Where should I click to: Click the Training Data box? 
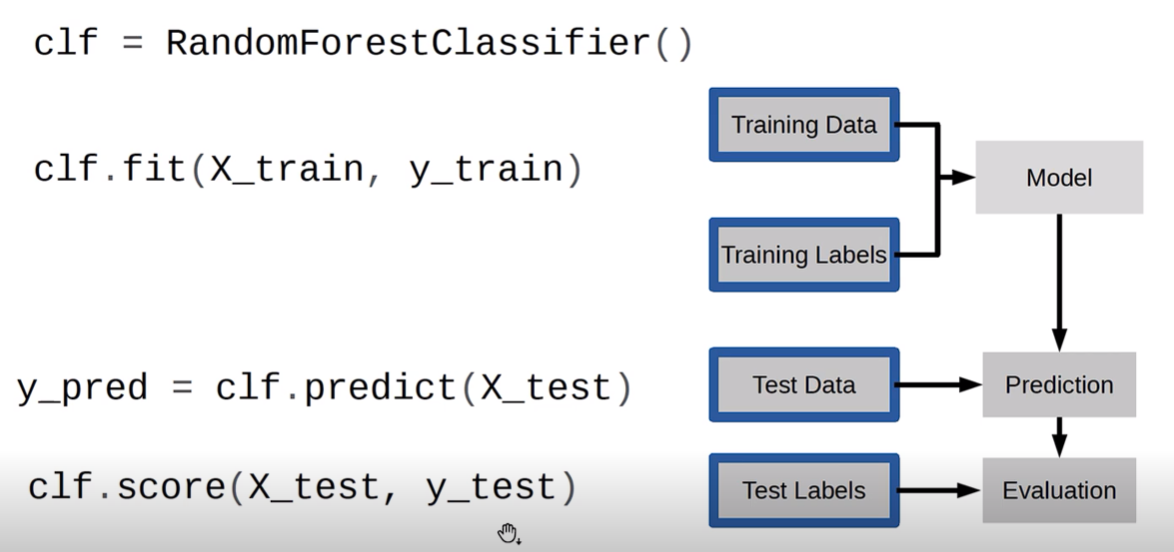click(x=804, y=124)
